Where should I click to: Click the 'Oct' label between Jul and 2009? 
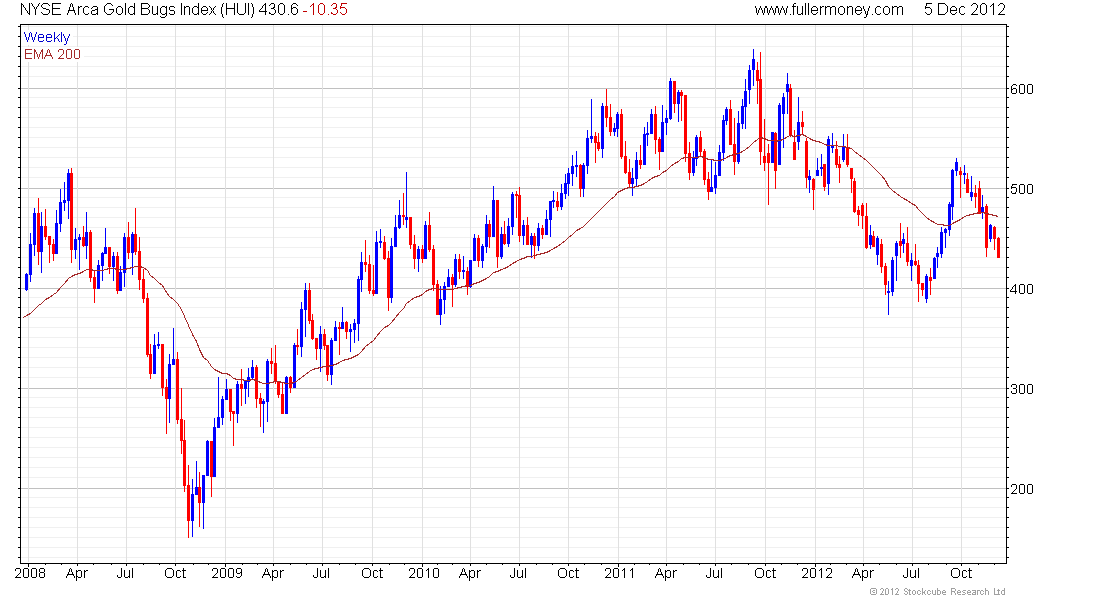tap(175, 573)
